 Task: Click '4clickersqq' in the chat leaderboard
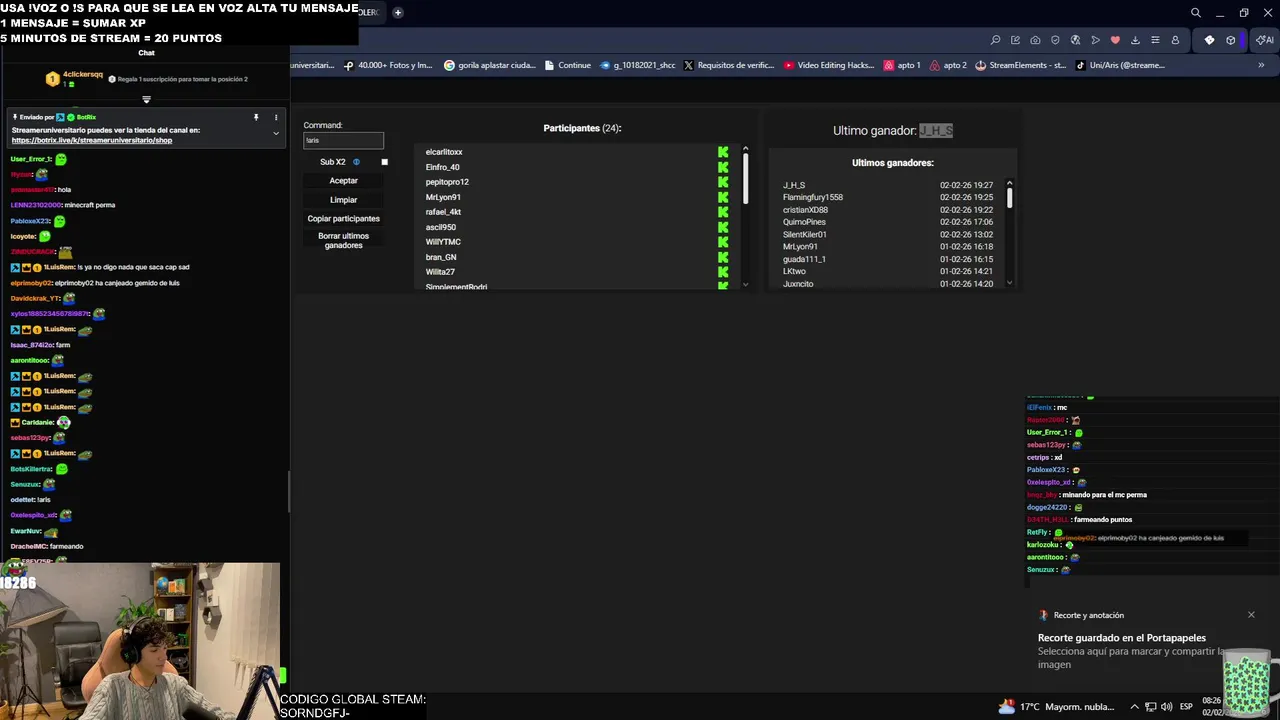(x=83, y=75)
